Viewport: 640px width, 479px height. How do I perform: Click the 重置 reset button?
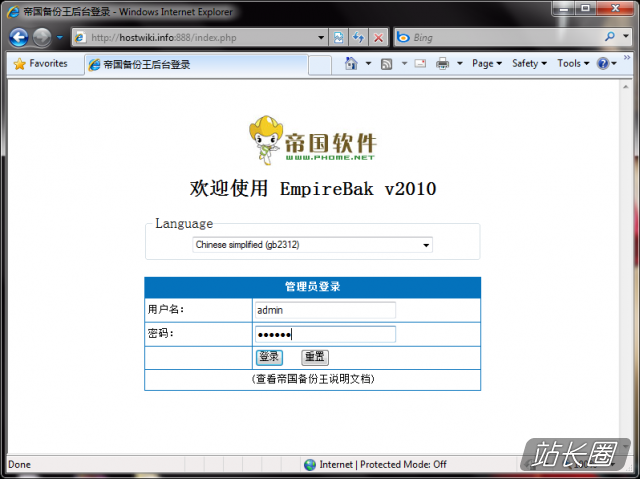click(315, 357)
